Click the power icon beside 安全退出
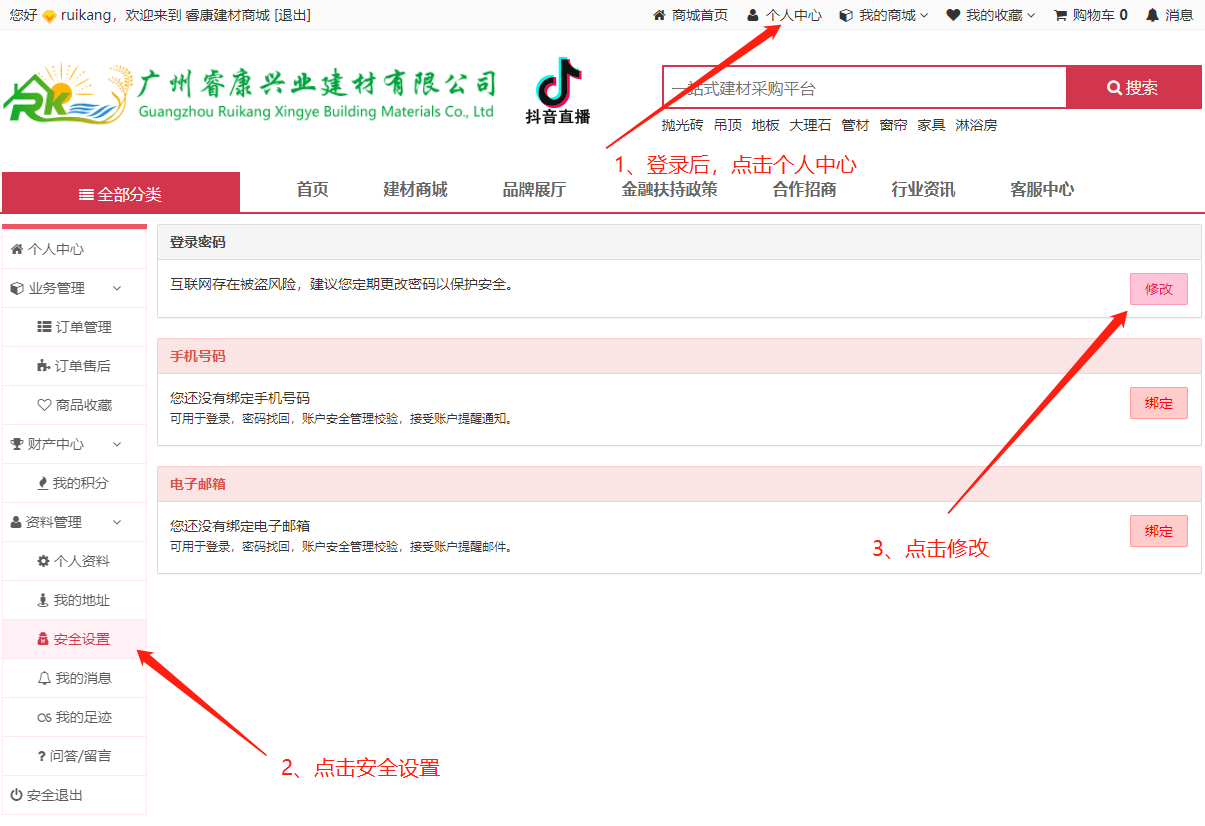The image size is (1205, 826). [x=17, y=795]
